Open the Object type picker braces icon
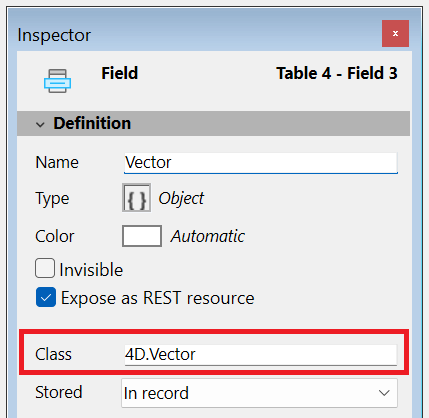The height and width of the screenshot is (418, 429). [x=136, y=198]
